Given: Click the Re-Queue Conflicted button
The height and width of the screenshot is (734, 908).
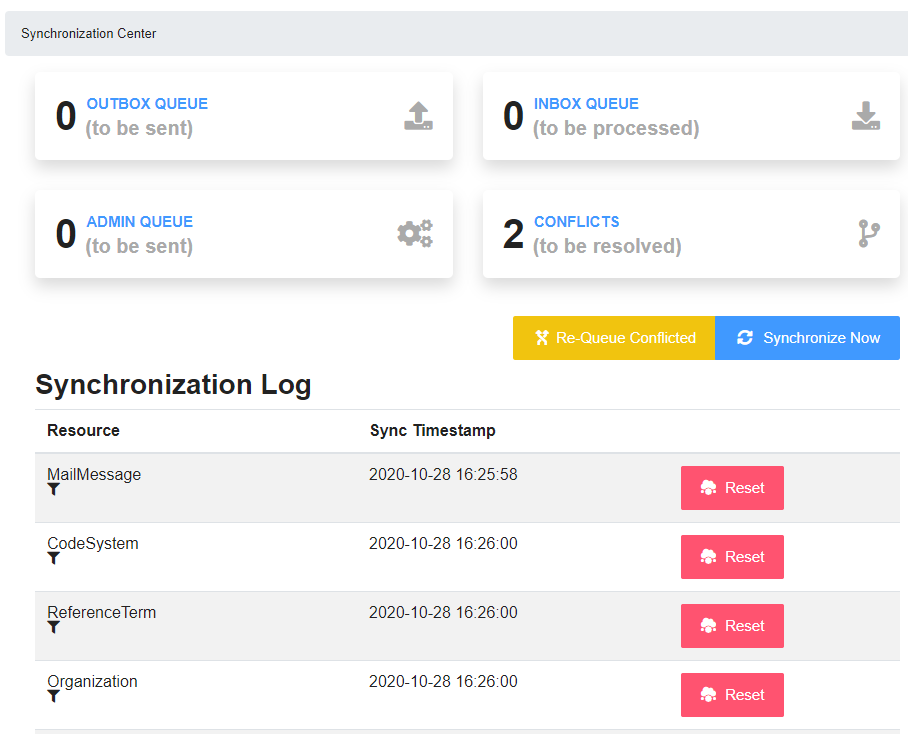Looking at the screenshot, I should pyautogui.click(x=614, y=338).
